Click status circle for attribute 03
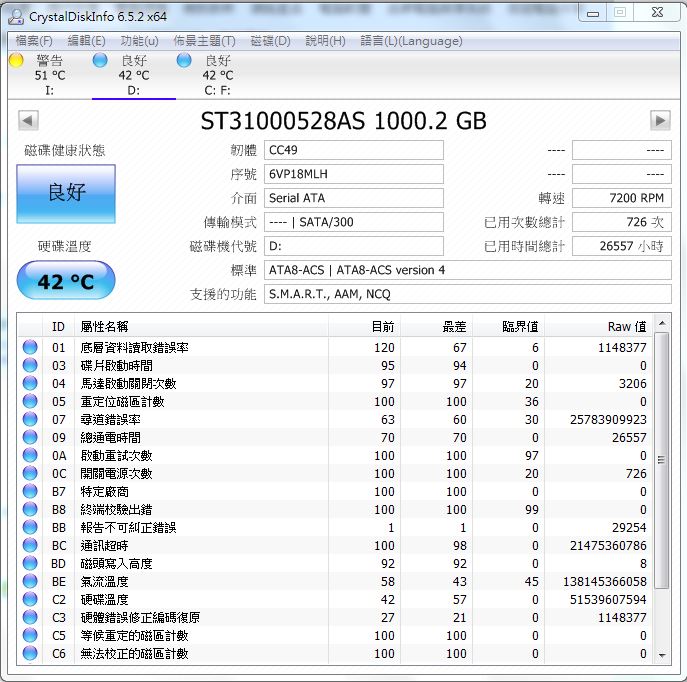687x682 pixels. (30, 365)
